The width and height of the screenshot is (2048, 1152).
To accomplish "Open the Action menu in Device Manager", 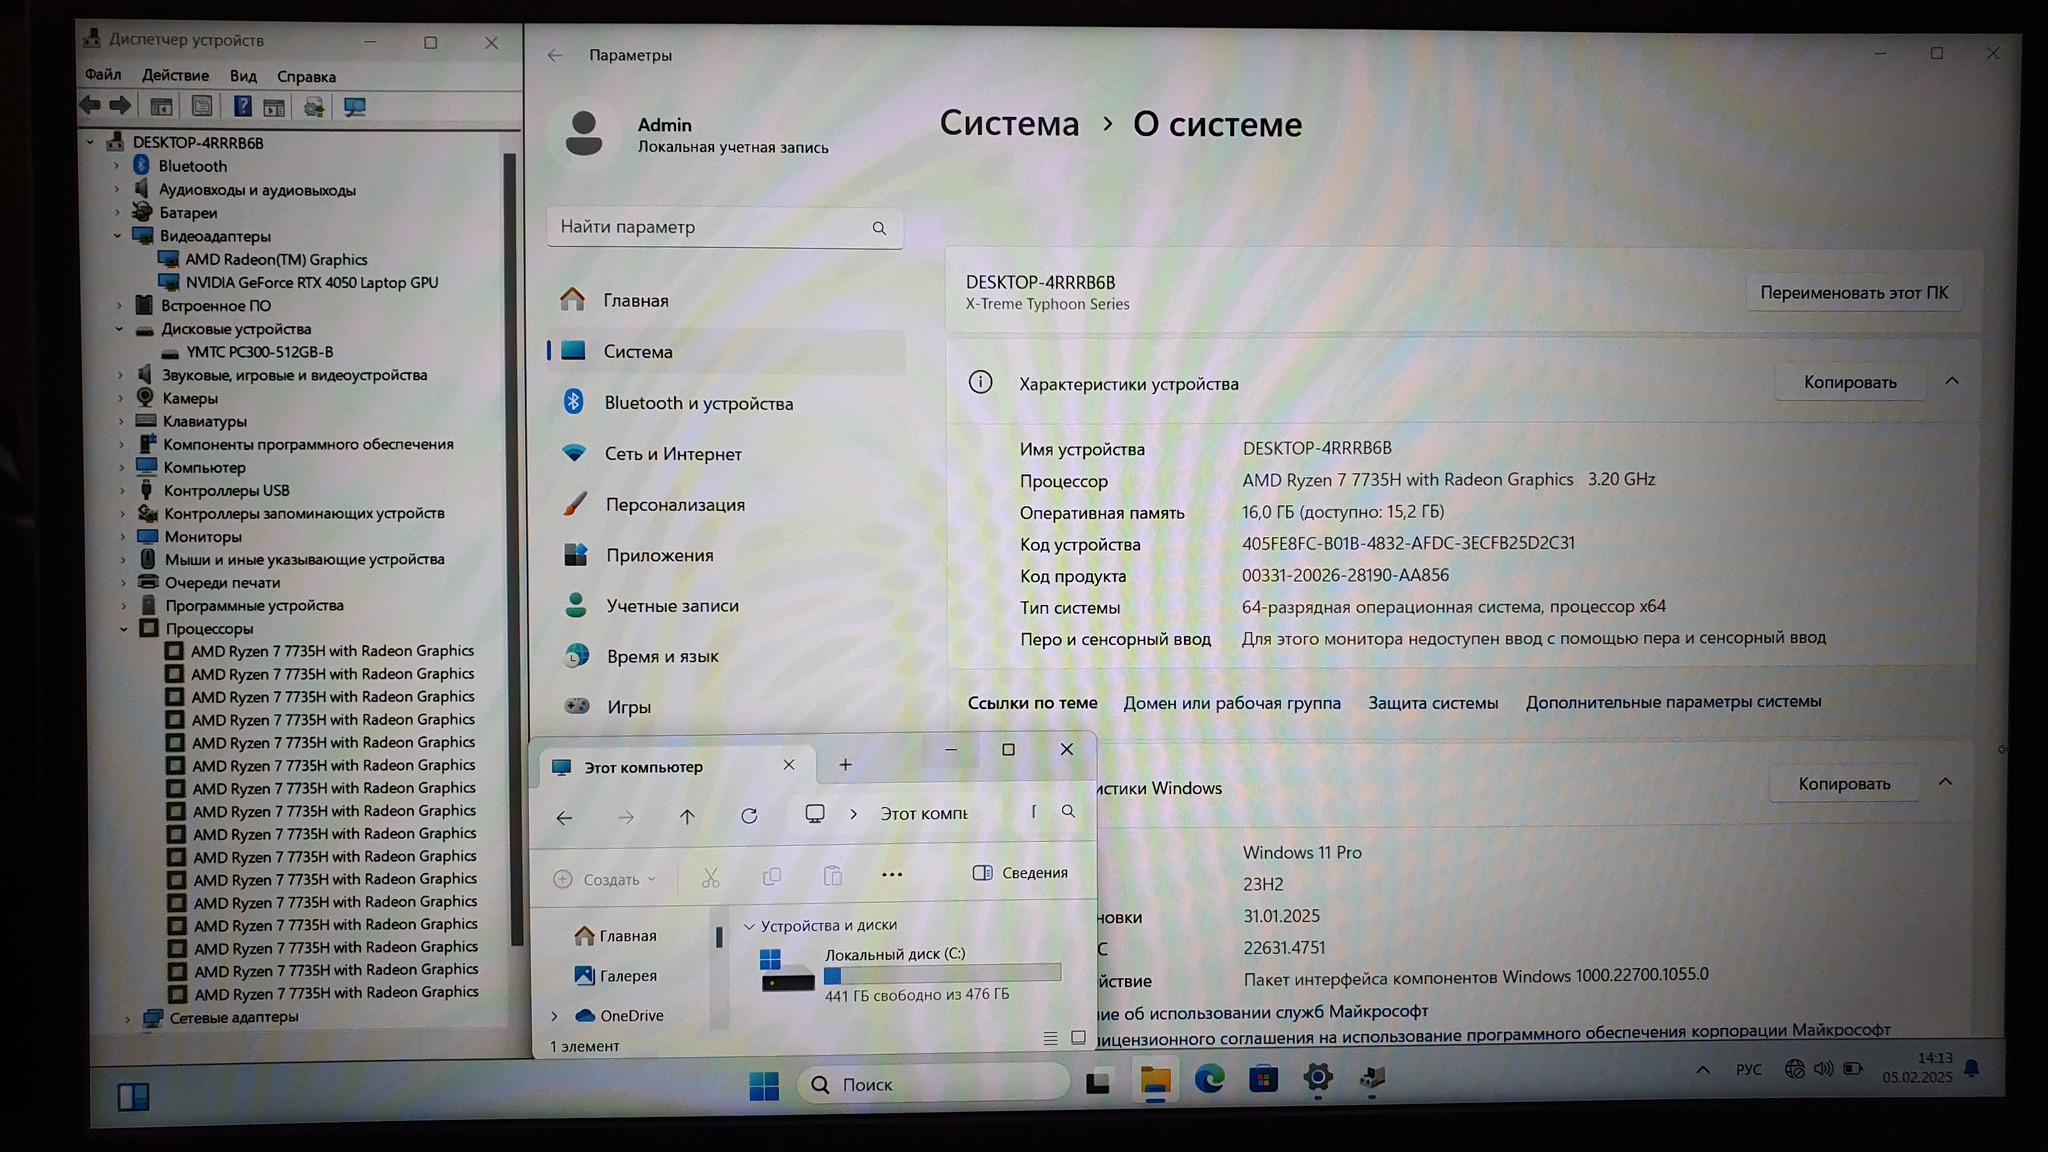I will (x=175, y=76).
